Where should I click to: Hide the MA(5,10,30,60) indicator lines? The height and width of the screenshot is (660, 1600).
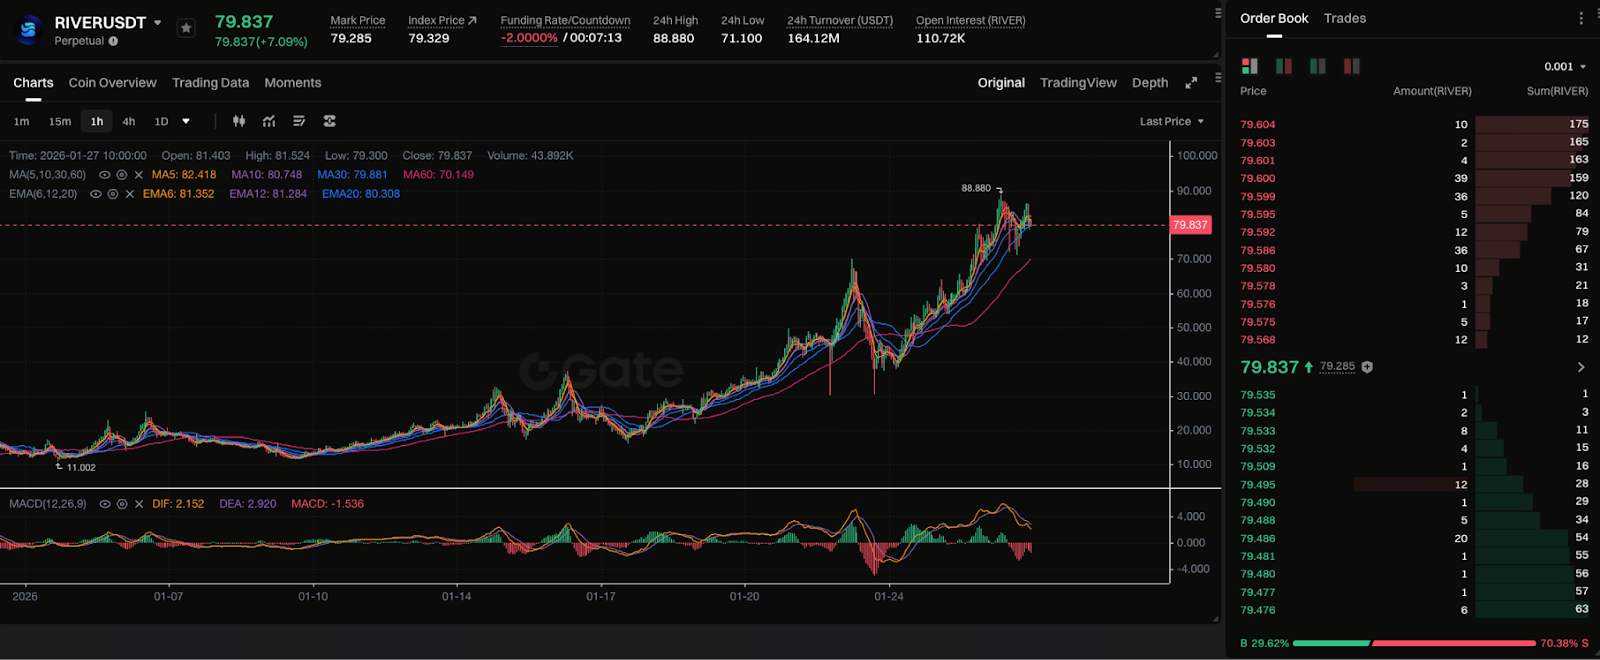coord(105,175)
